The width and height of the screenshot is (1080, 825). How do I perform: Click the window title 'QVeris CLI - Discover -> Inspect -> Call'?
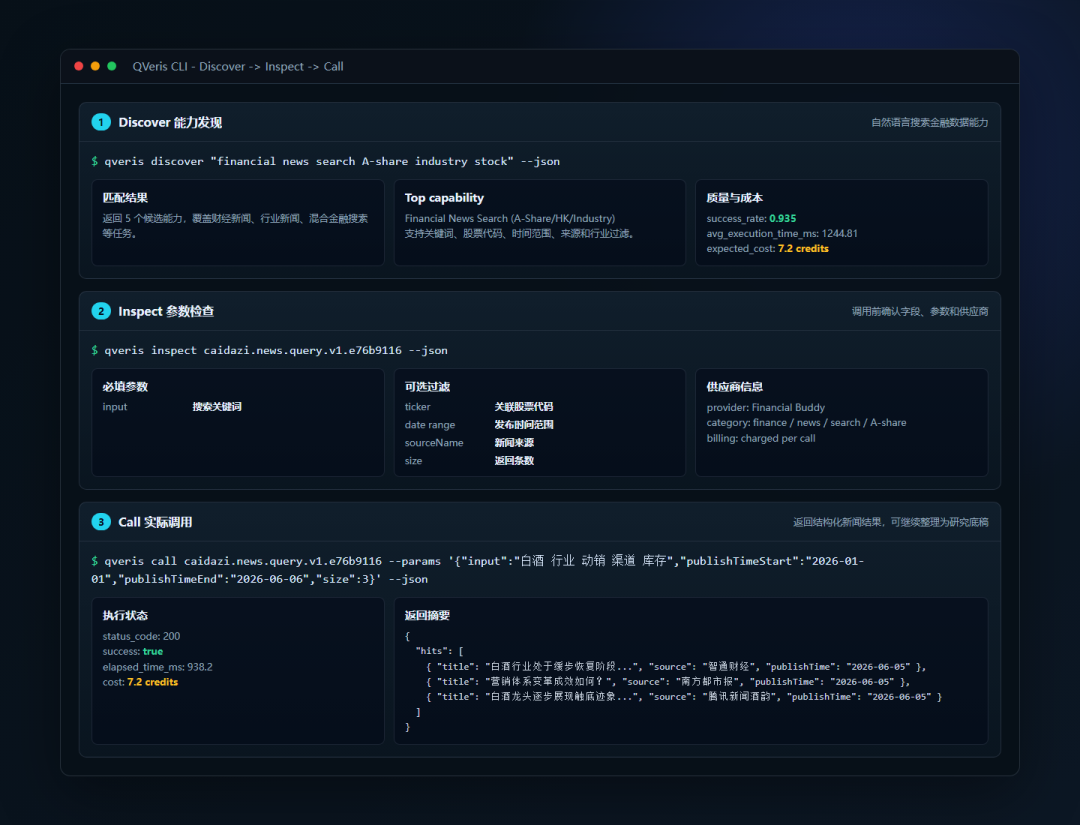[x=238, y=67]
